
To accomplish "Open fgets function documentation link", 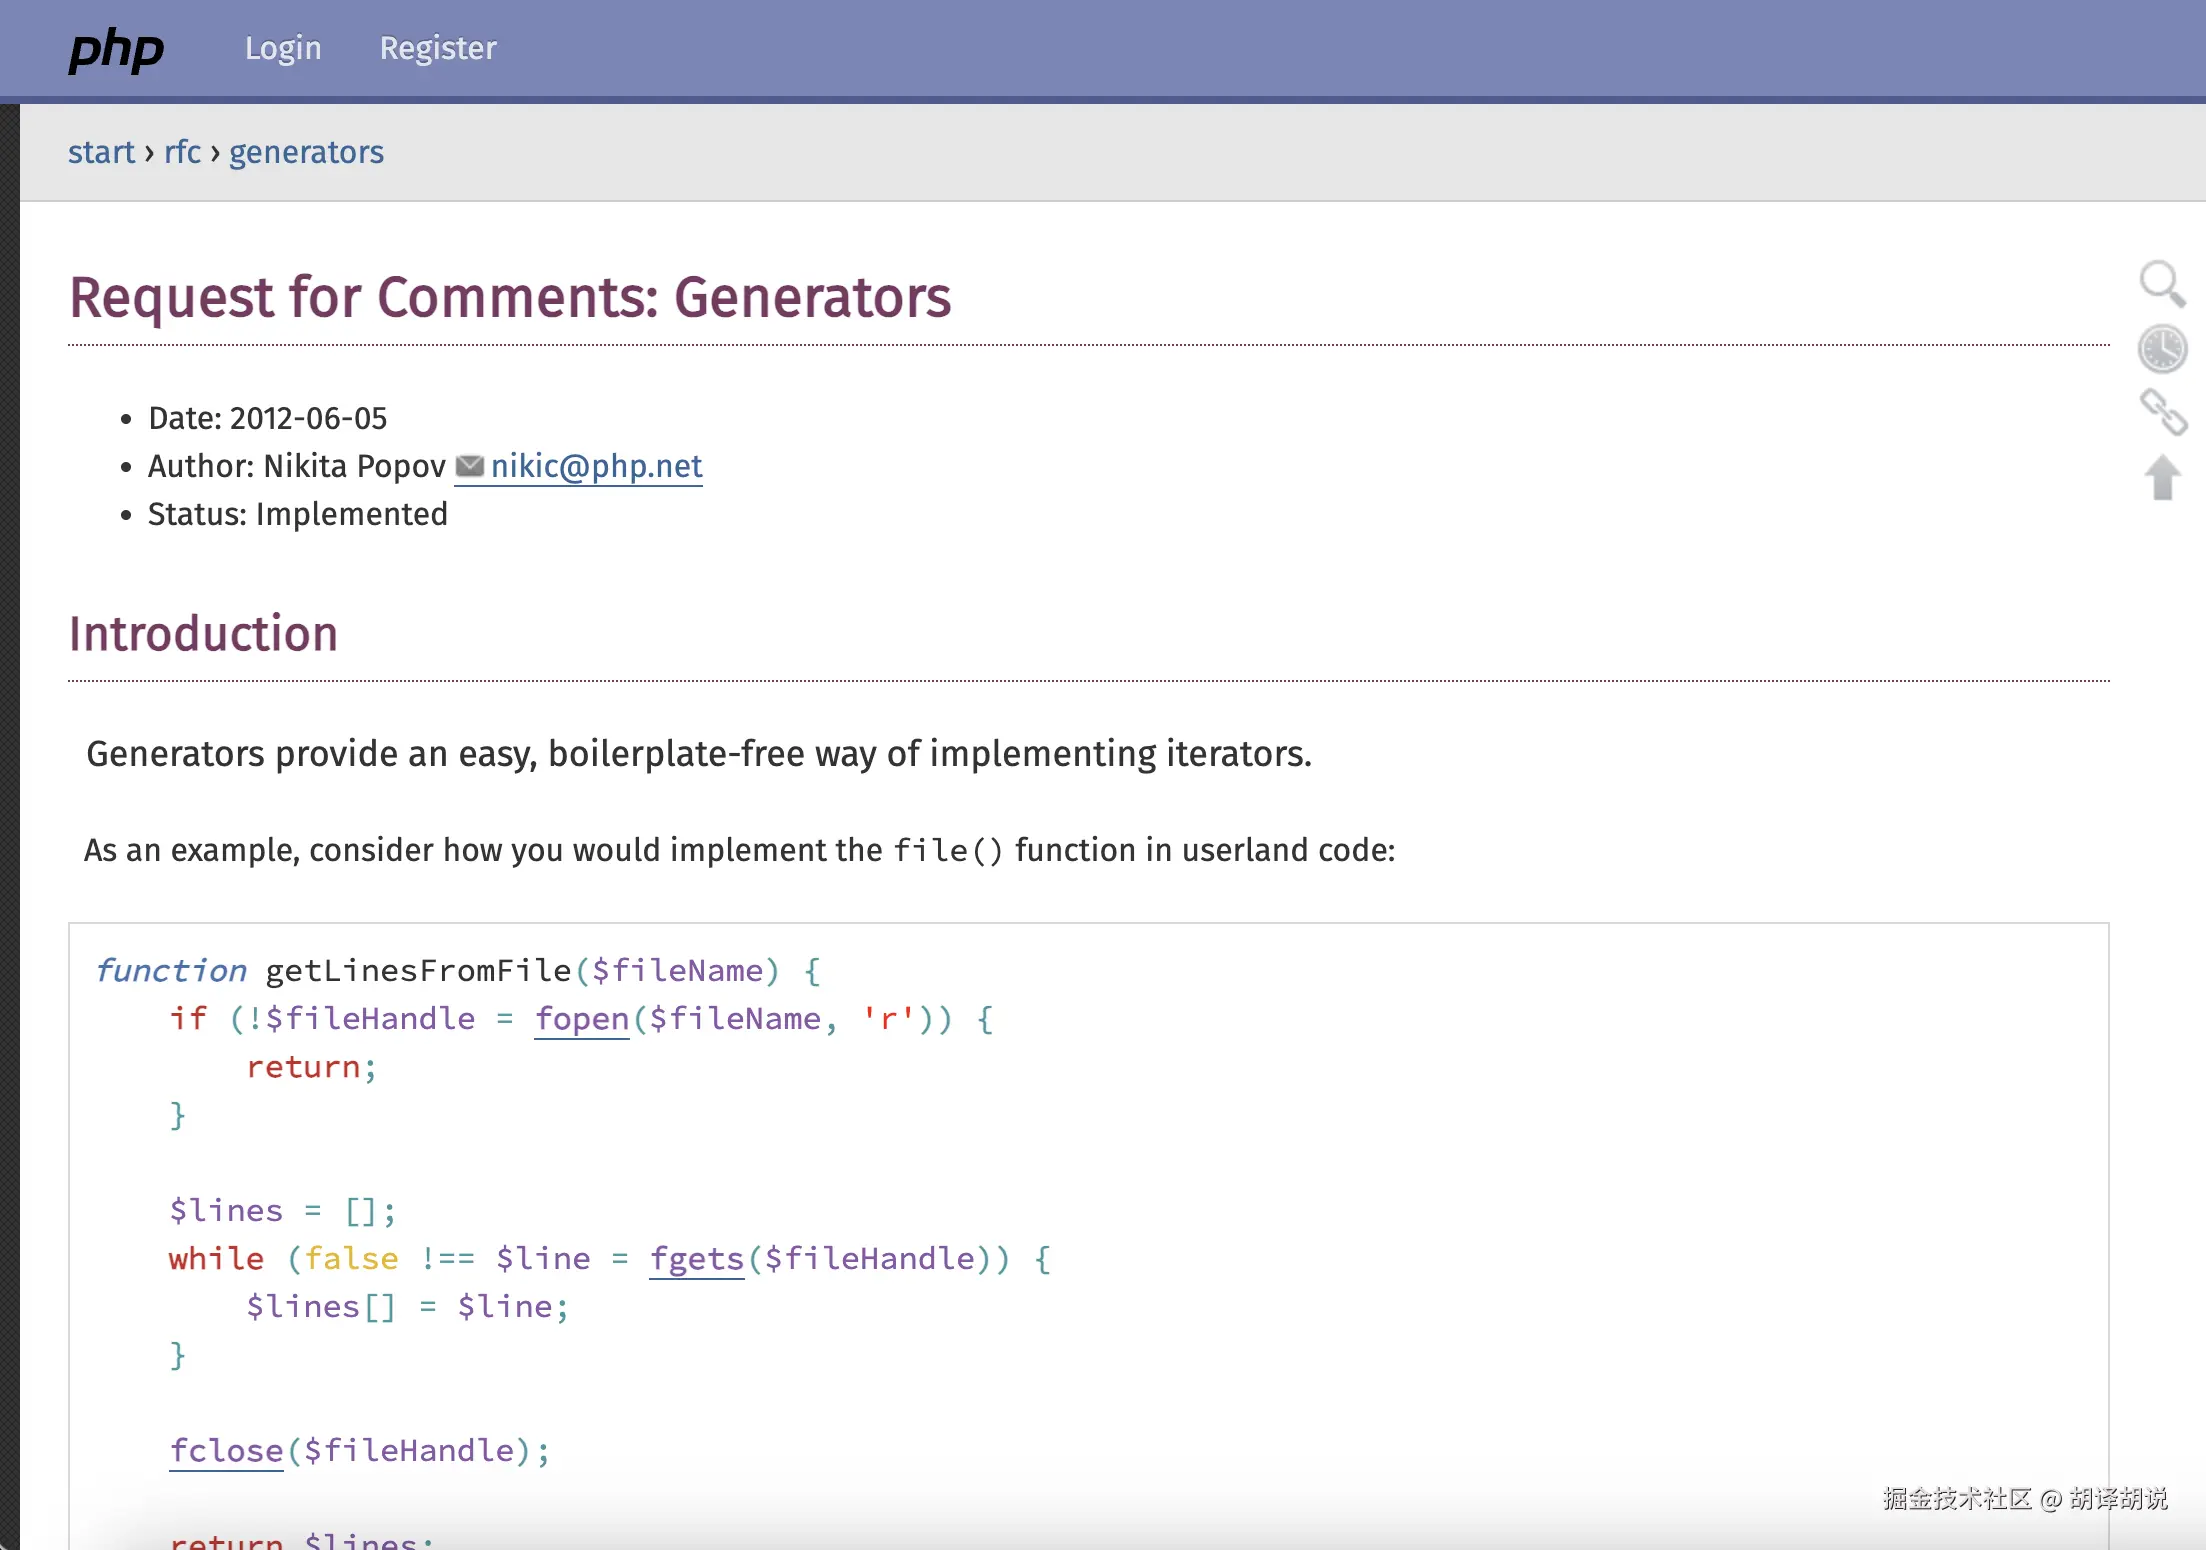I will click(x=697, y=1259).
